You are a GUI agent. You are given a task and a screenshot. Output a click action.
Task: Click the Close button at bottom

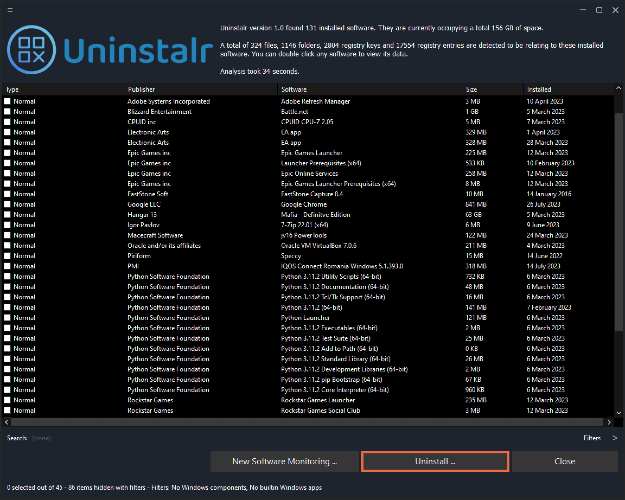564,461
